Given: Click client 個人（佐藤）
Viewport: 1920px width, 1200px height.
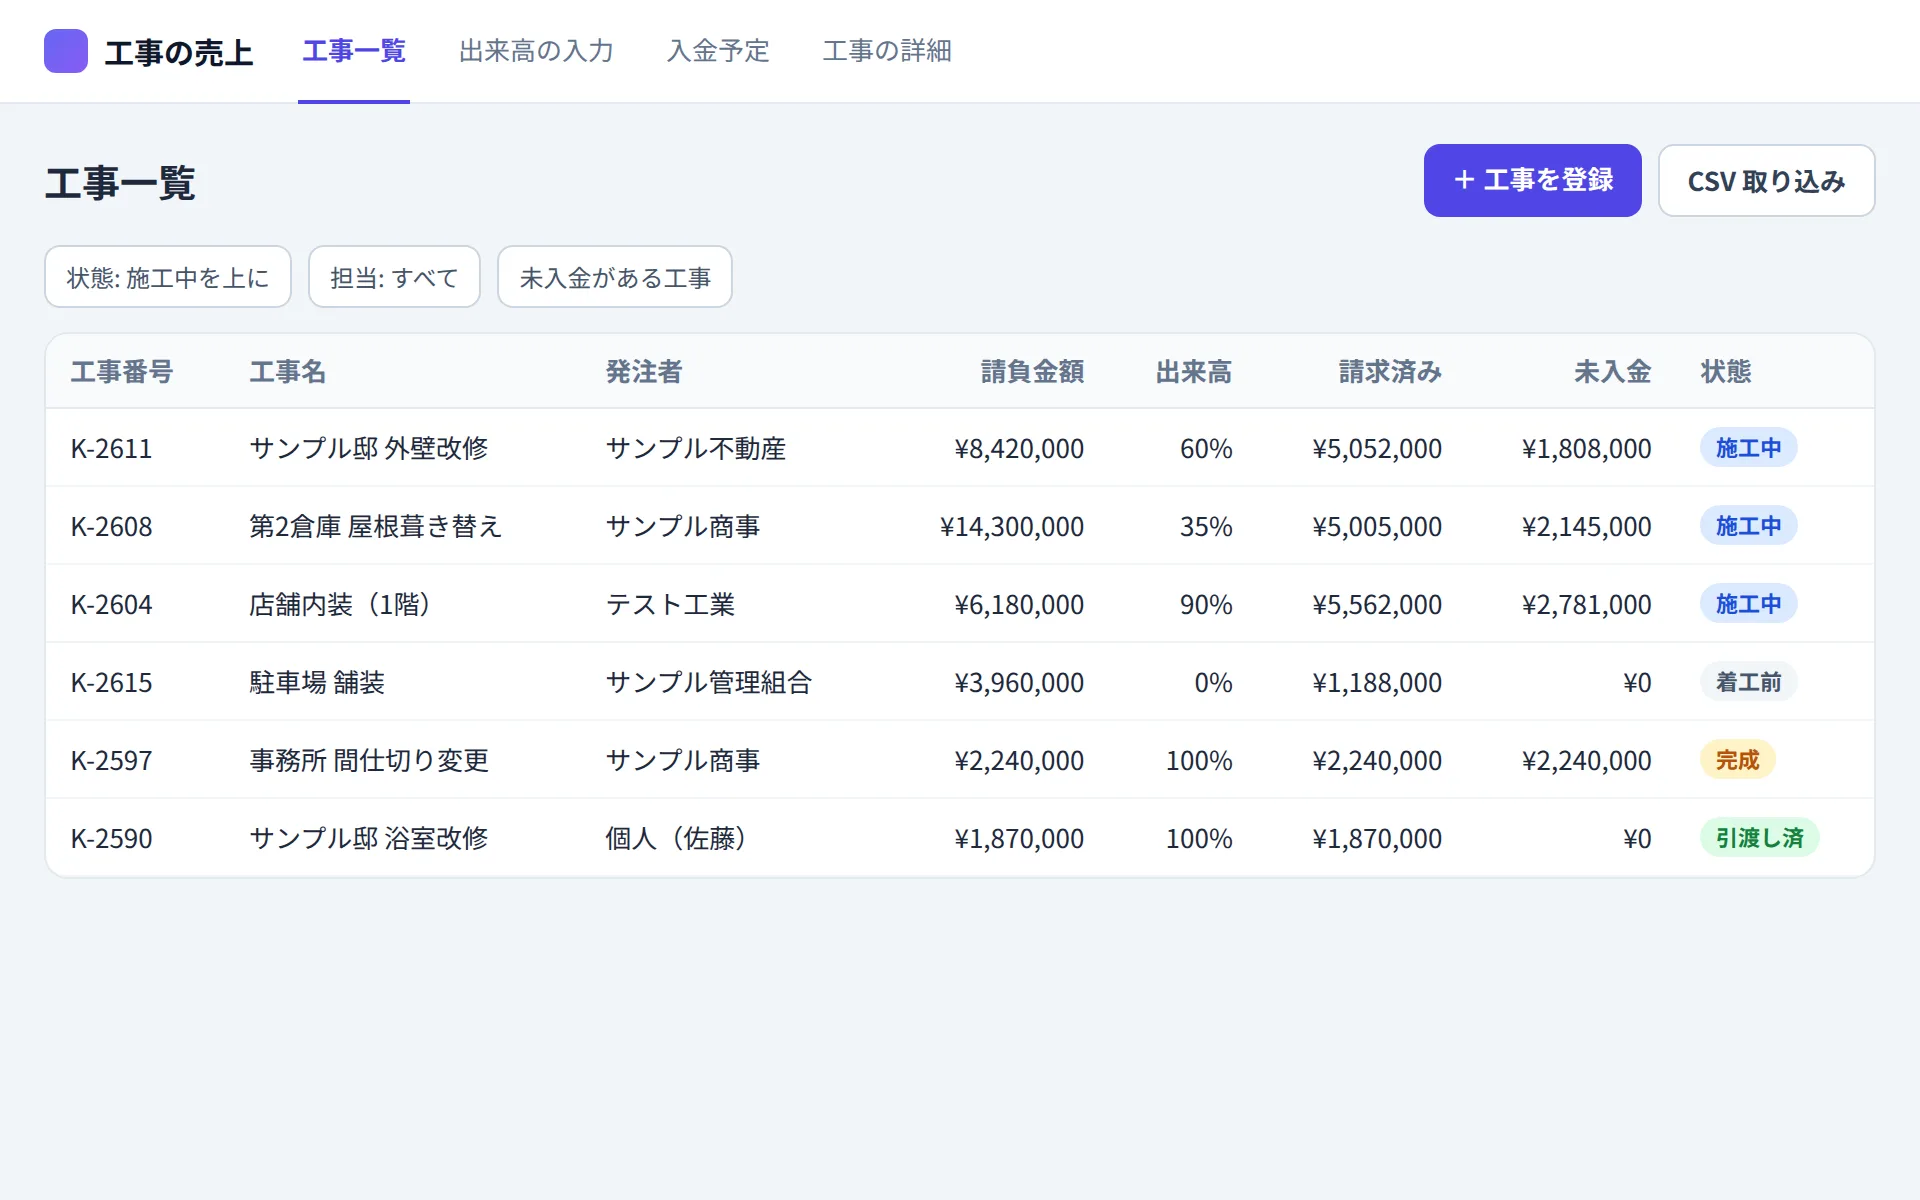Looking at the screenshot, I should pyautogui.click(x=676, y=838).
